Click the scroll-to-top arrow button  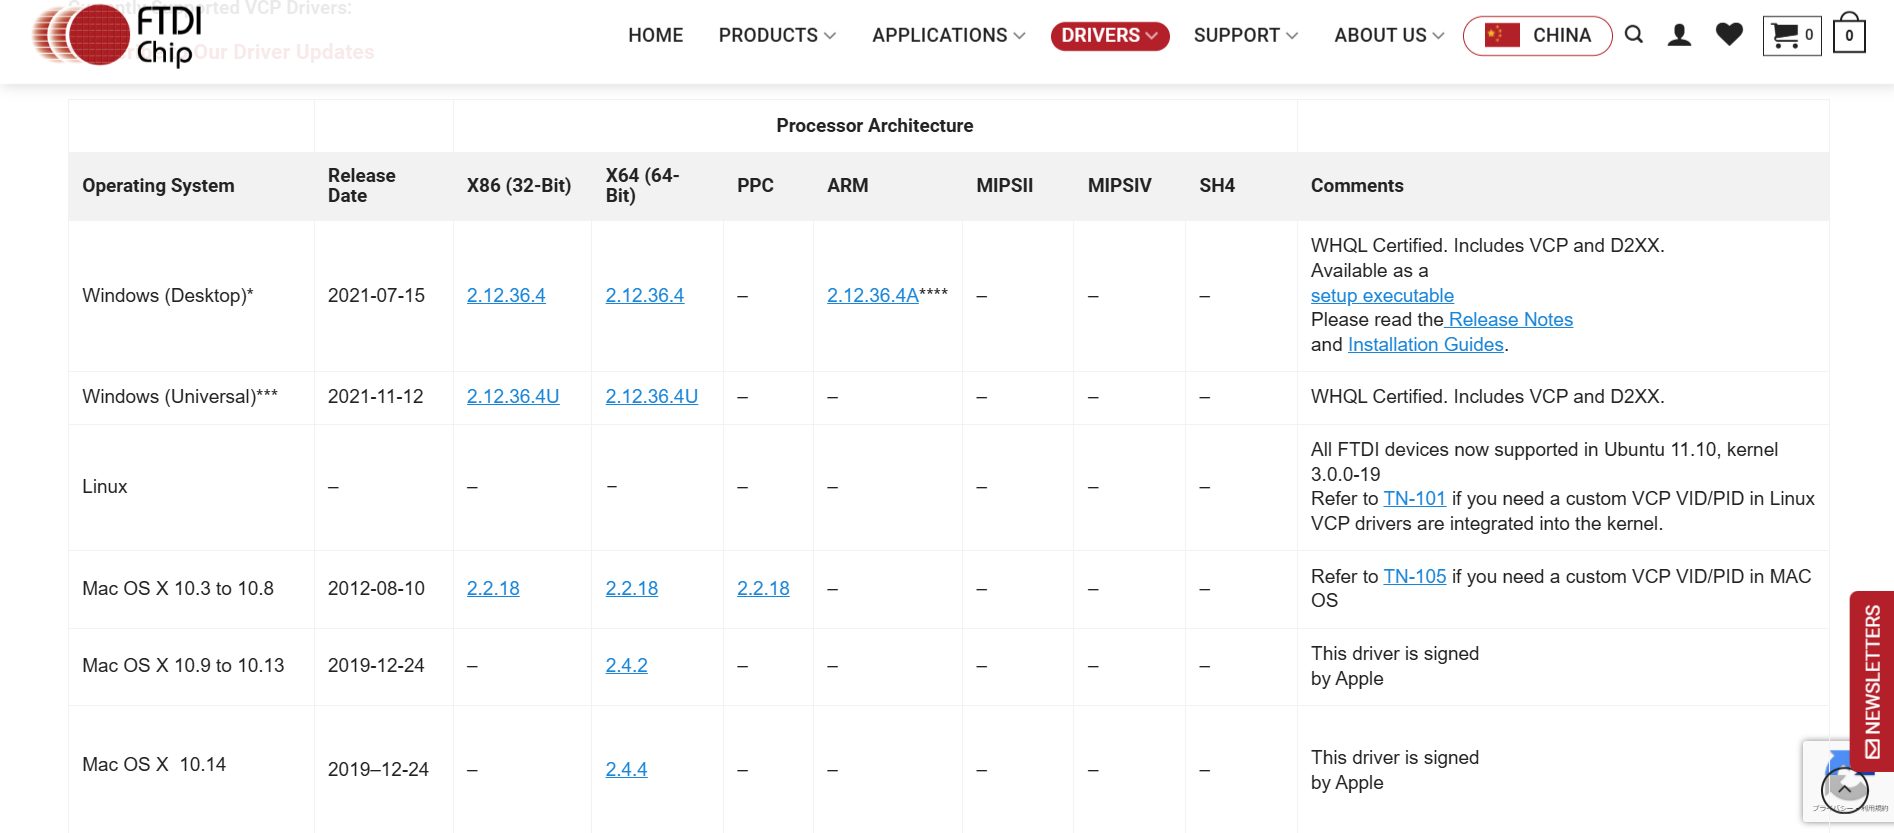pyautogui.click(x=1844, y=789)
